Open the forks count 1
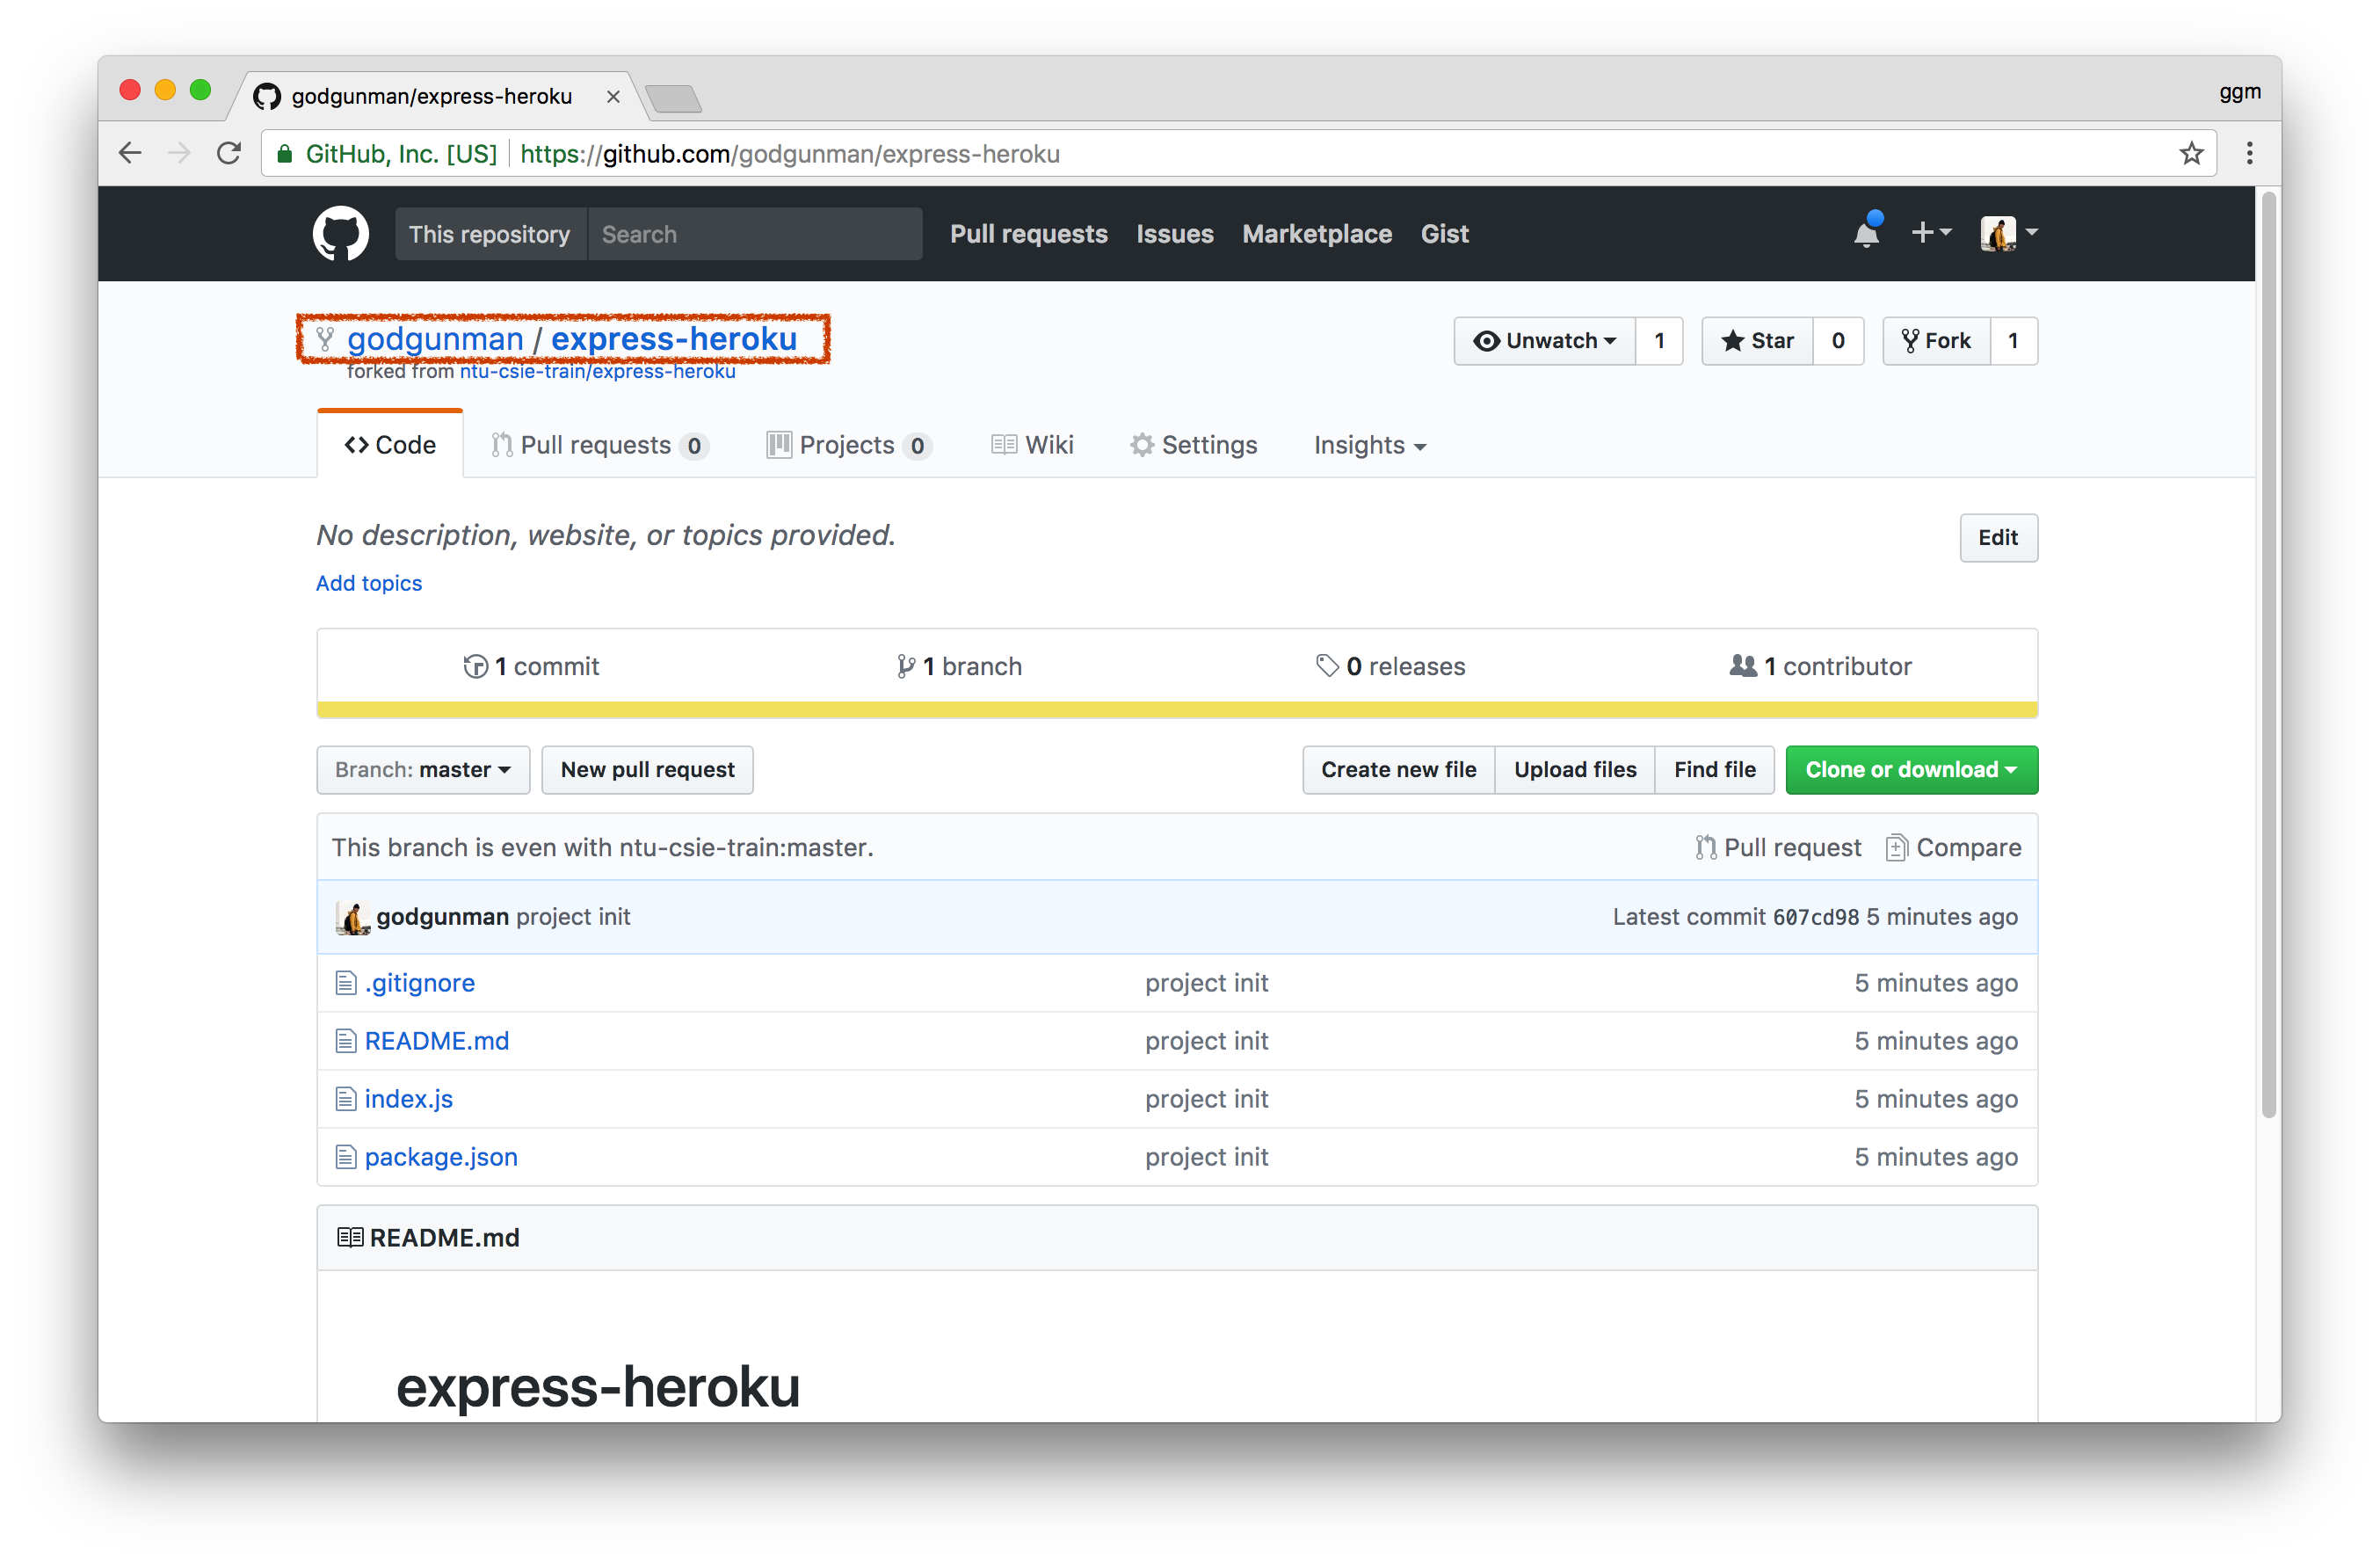The image size is (2380, 1563). coord(2013,341)
